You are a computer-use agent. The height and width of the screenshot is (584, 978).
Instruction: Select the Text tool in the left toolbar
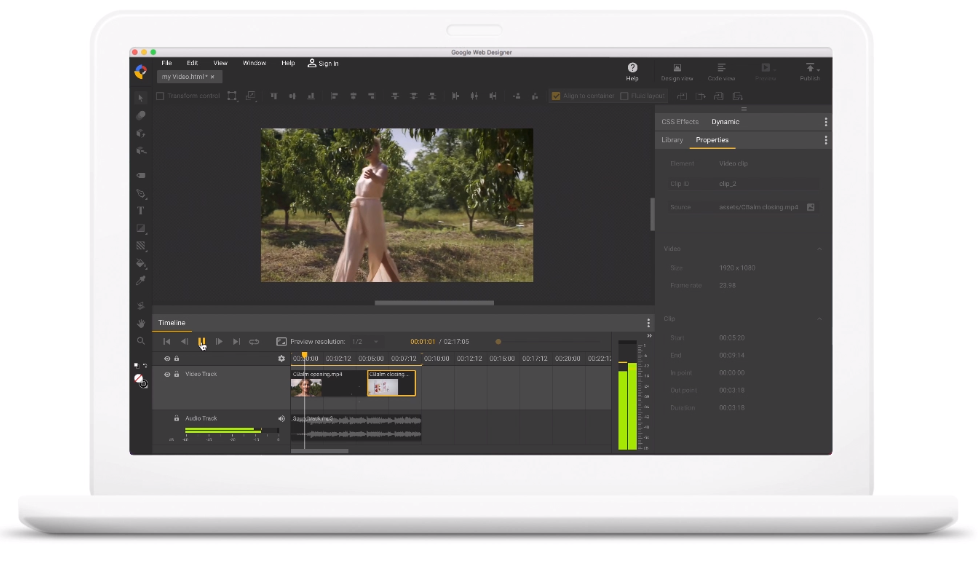coord(141,211)
